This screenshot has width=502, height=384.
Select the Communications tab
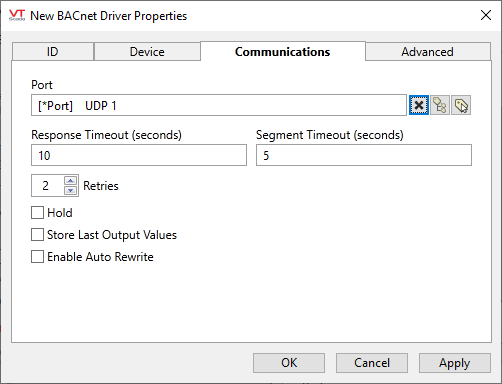283,51
